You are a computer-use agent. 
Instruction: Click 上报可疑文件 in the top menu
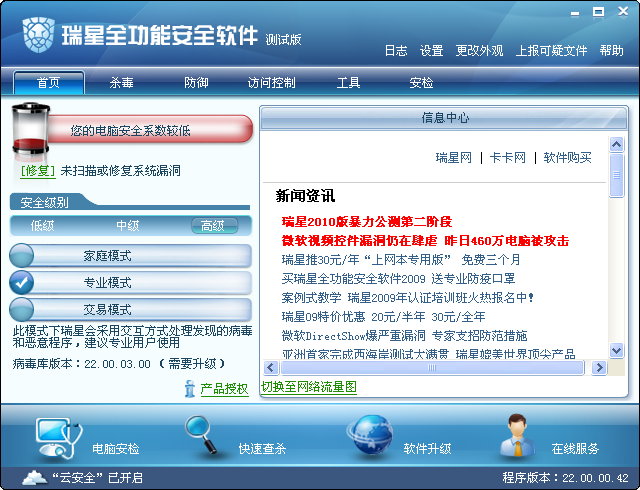click(x=551, y=51)
